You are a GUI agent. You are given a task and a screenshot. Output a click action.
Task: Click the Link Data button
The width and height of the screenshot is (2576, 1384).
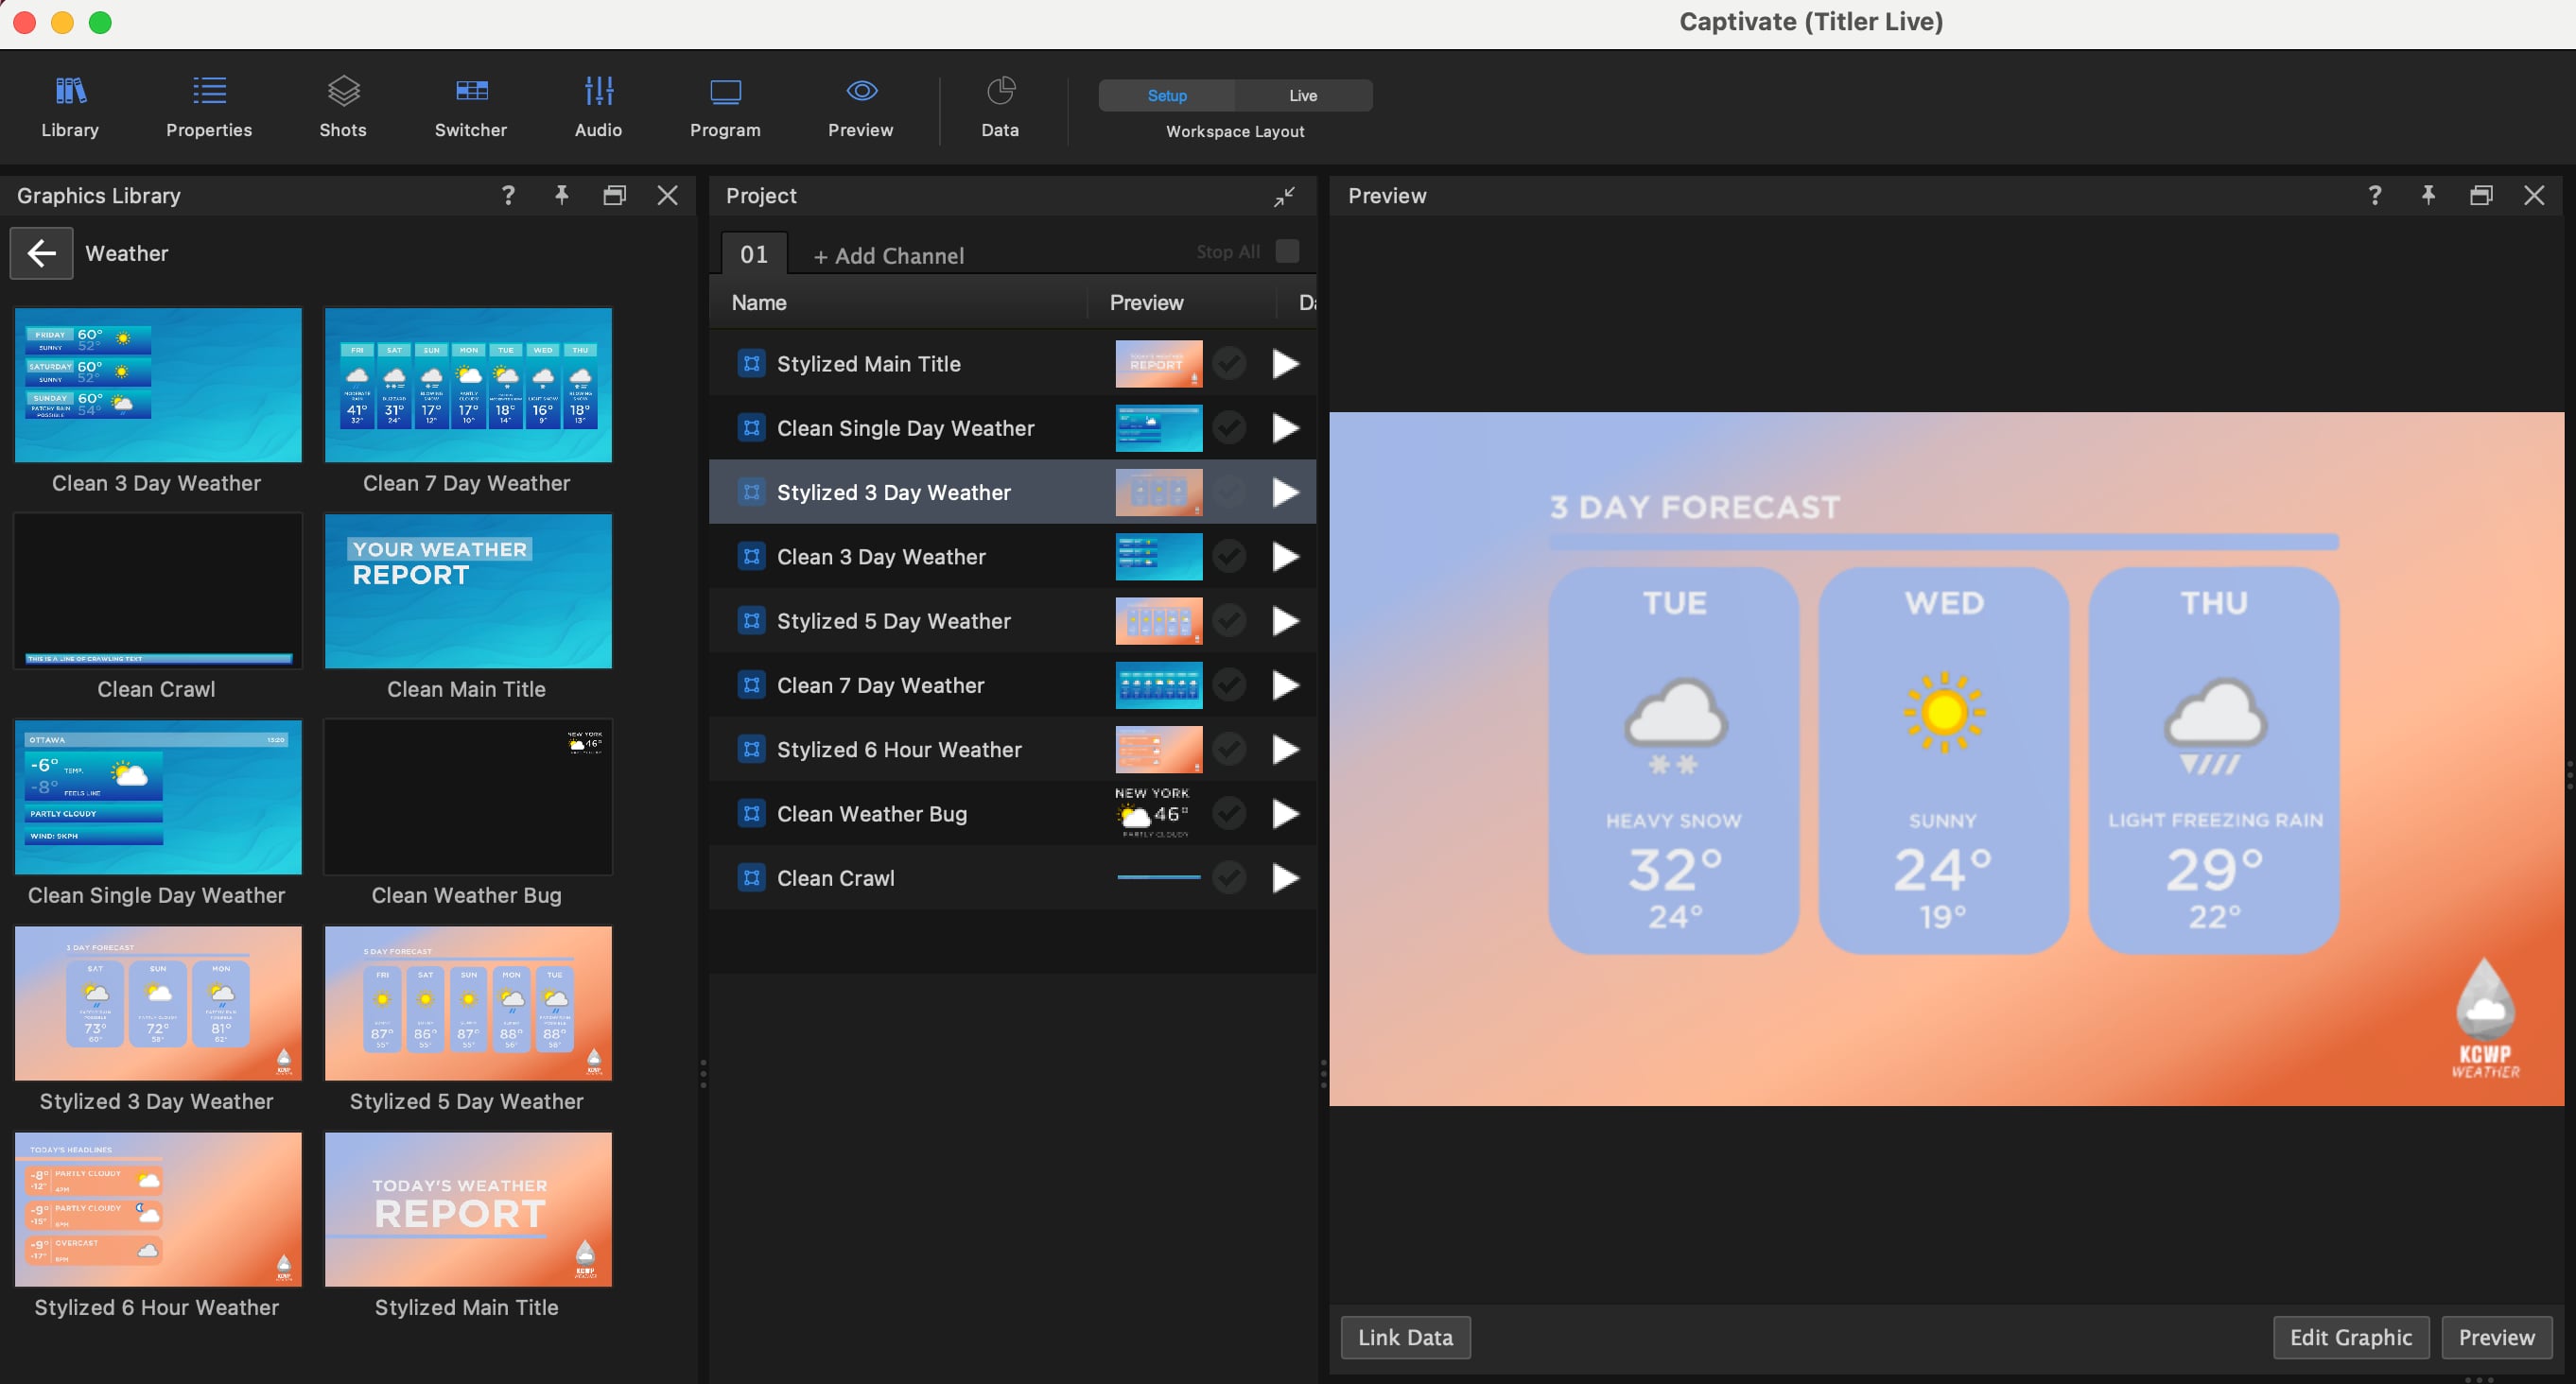coord(1405,1337)
